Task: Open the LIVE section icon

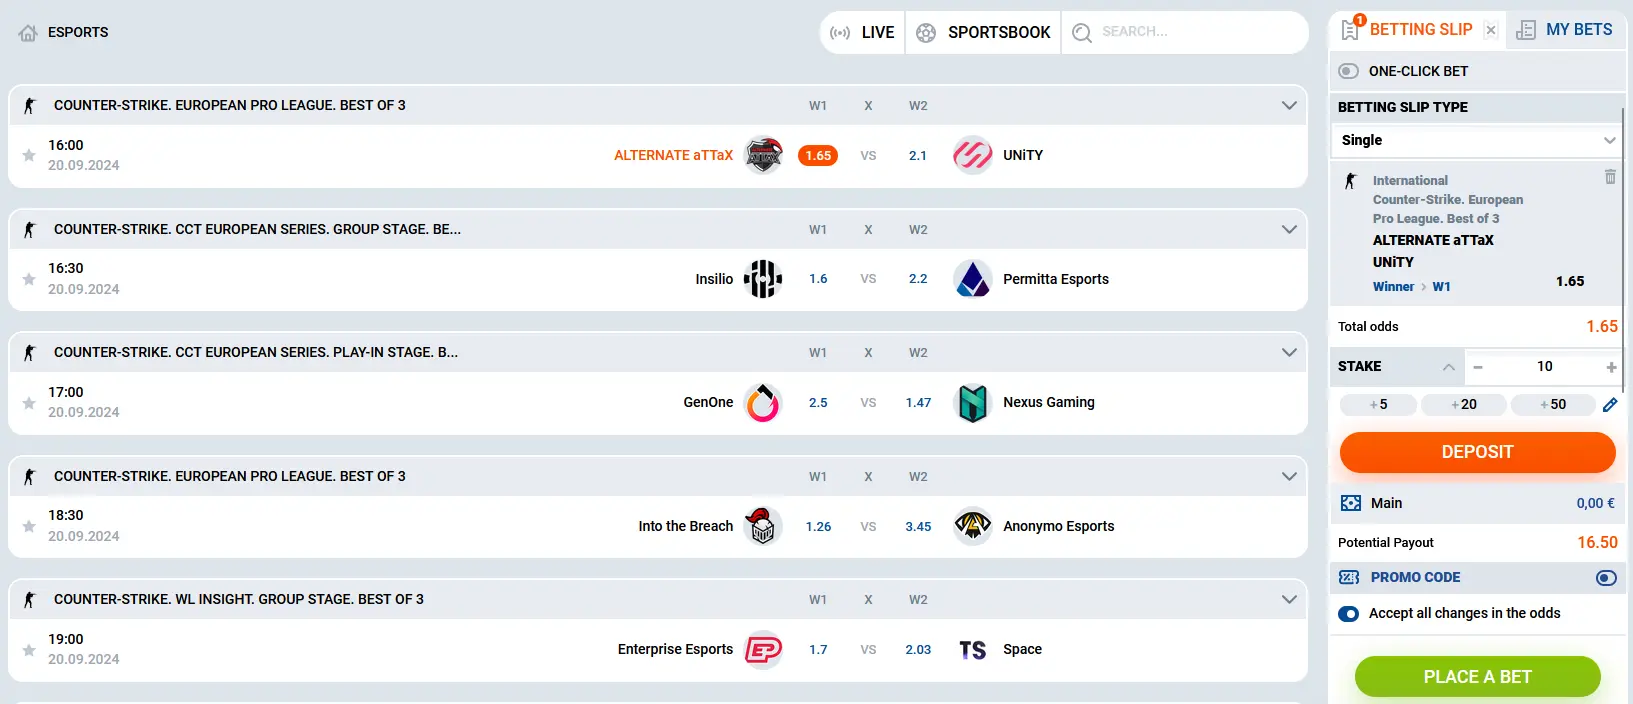Action: coord(840,32)
